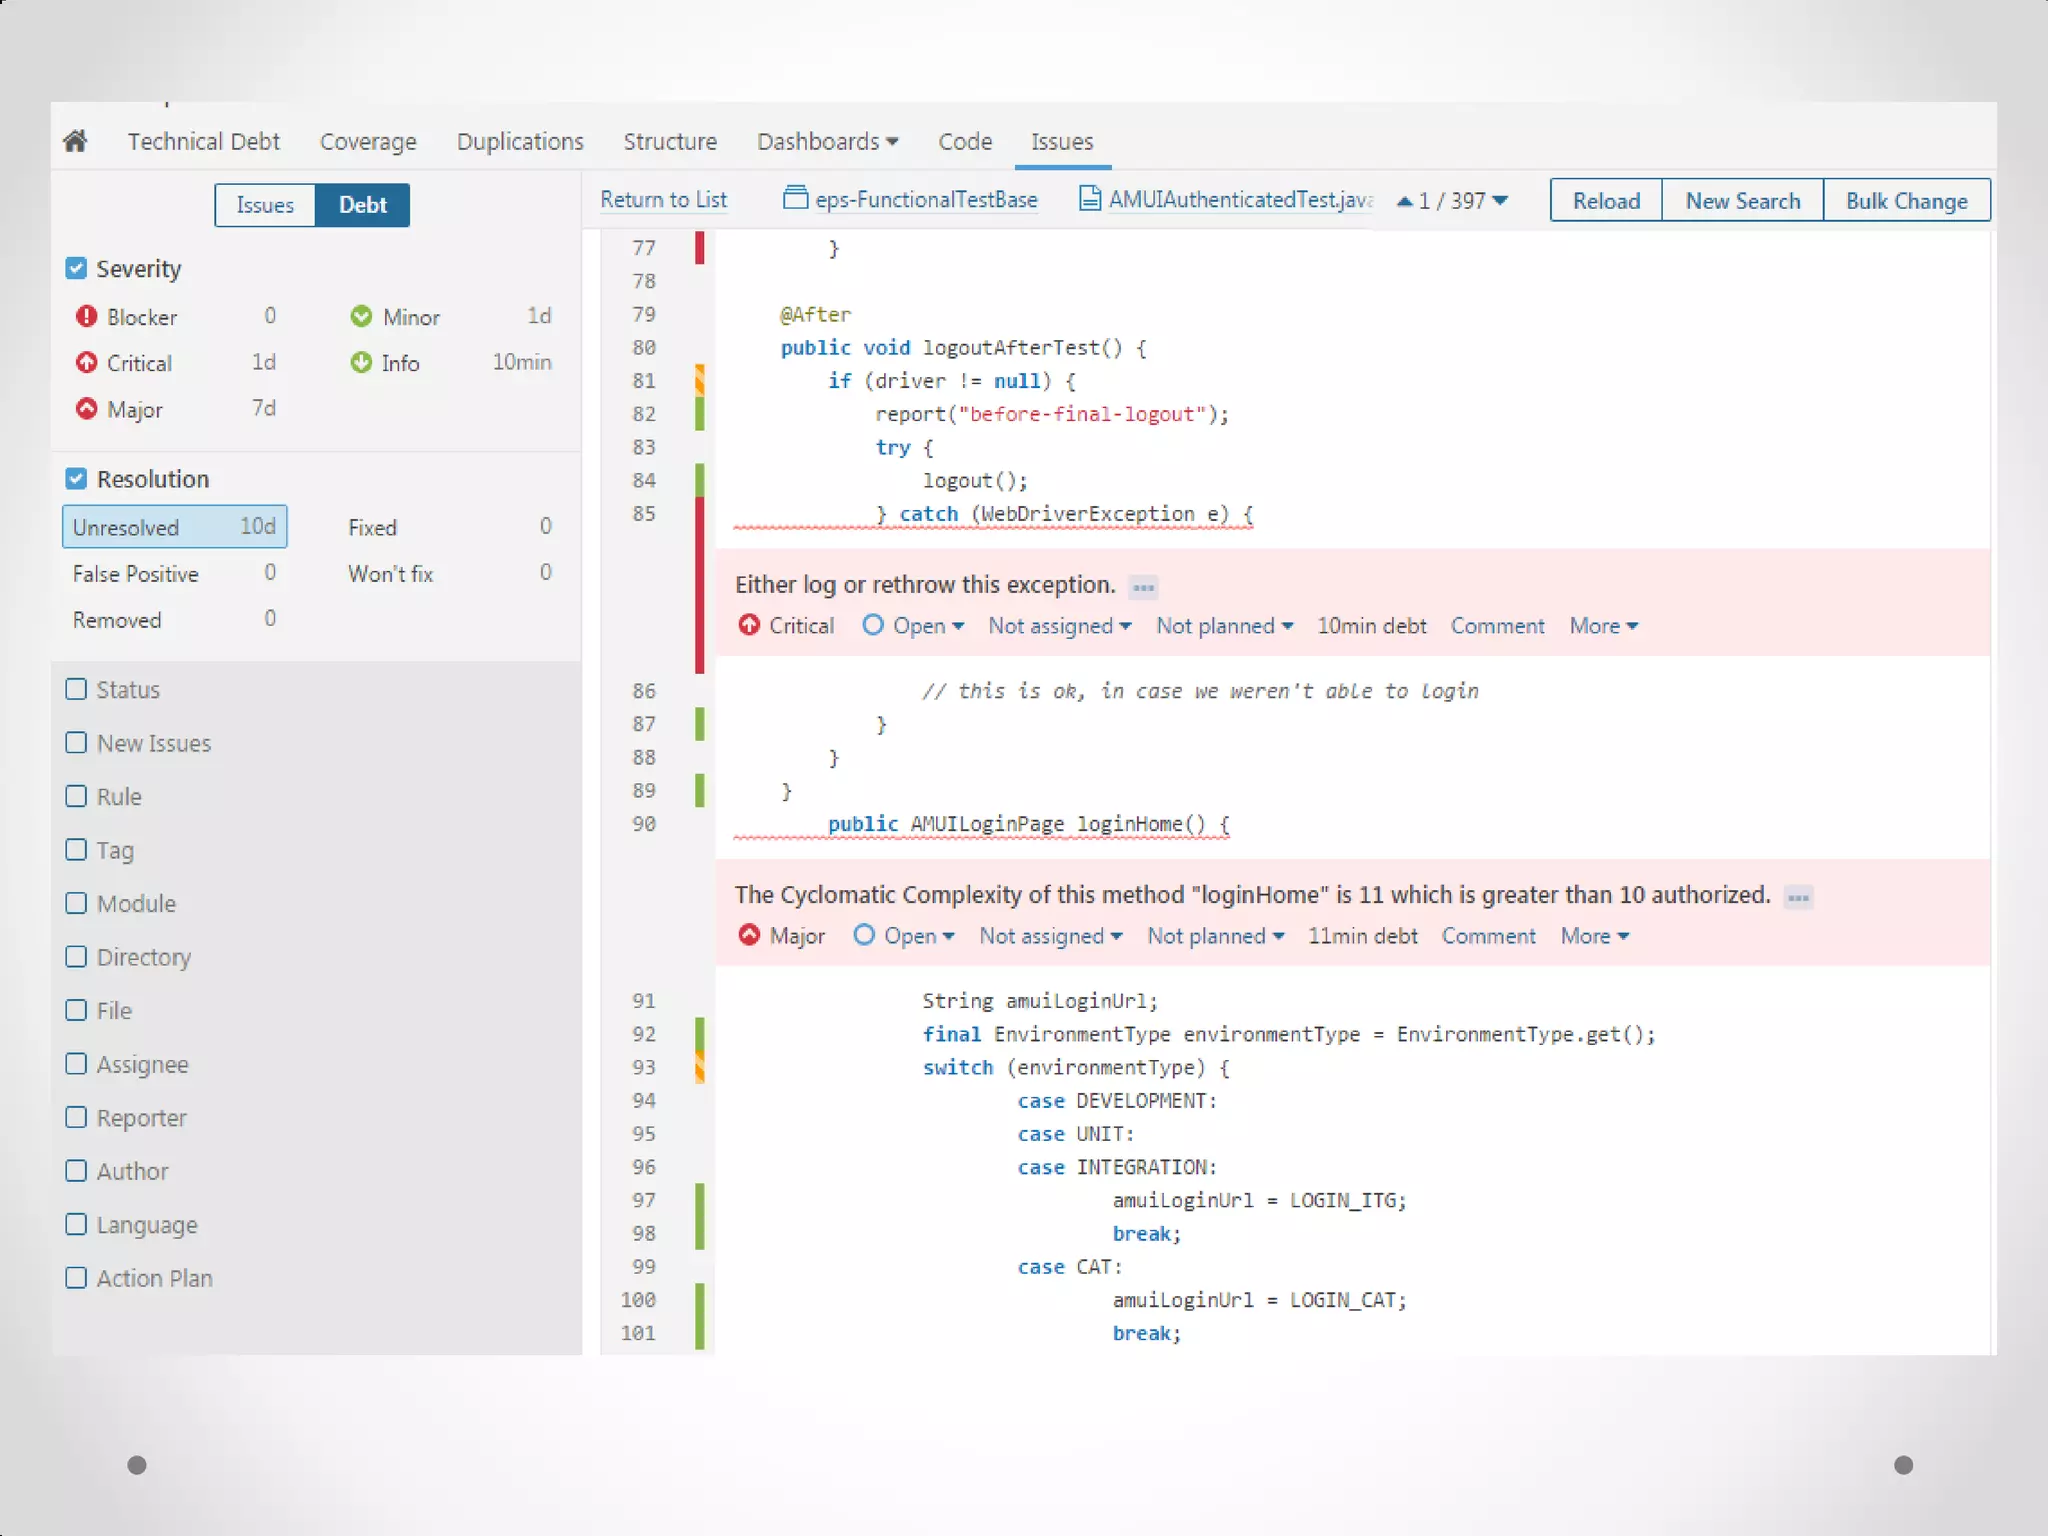The width and height of the screenshot is (2048, 1536).
Task: Open the More dropdown on the Cyclomatic Complexity issue
Action: 1594,936
